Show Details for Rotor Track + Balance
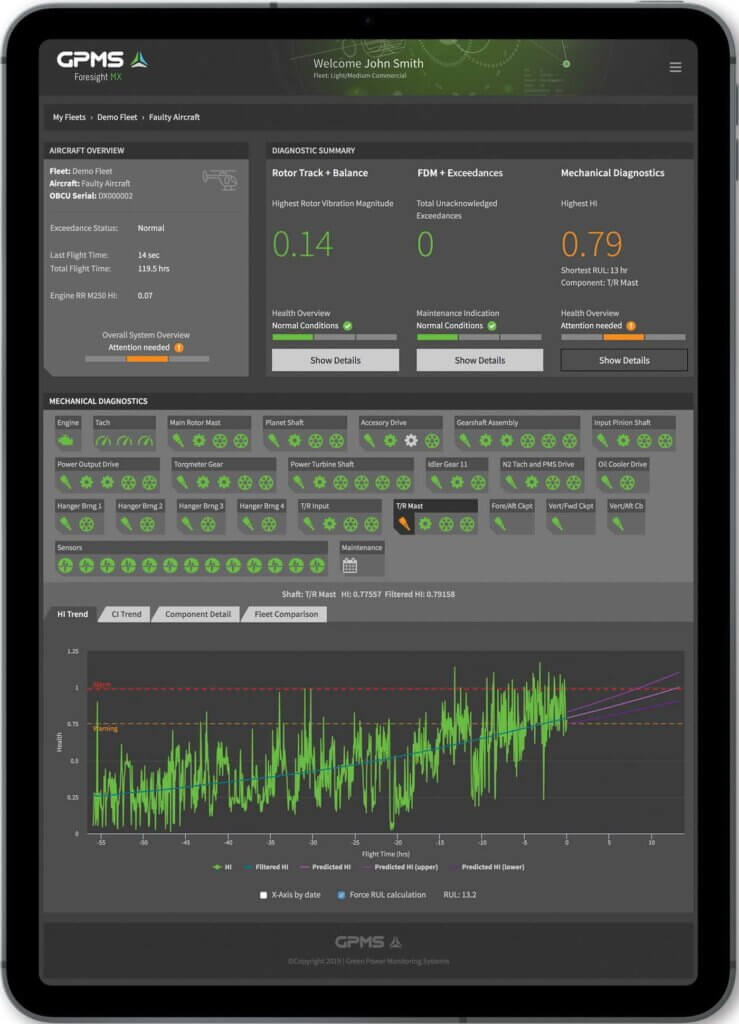739x1024 pixels. coord(335,360)
